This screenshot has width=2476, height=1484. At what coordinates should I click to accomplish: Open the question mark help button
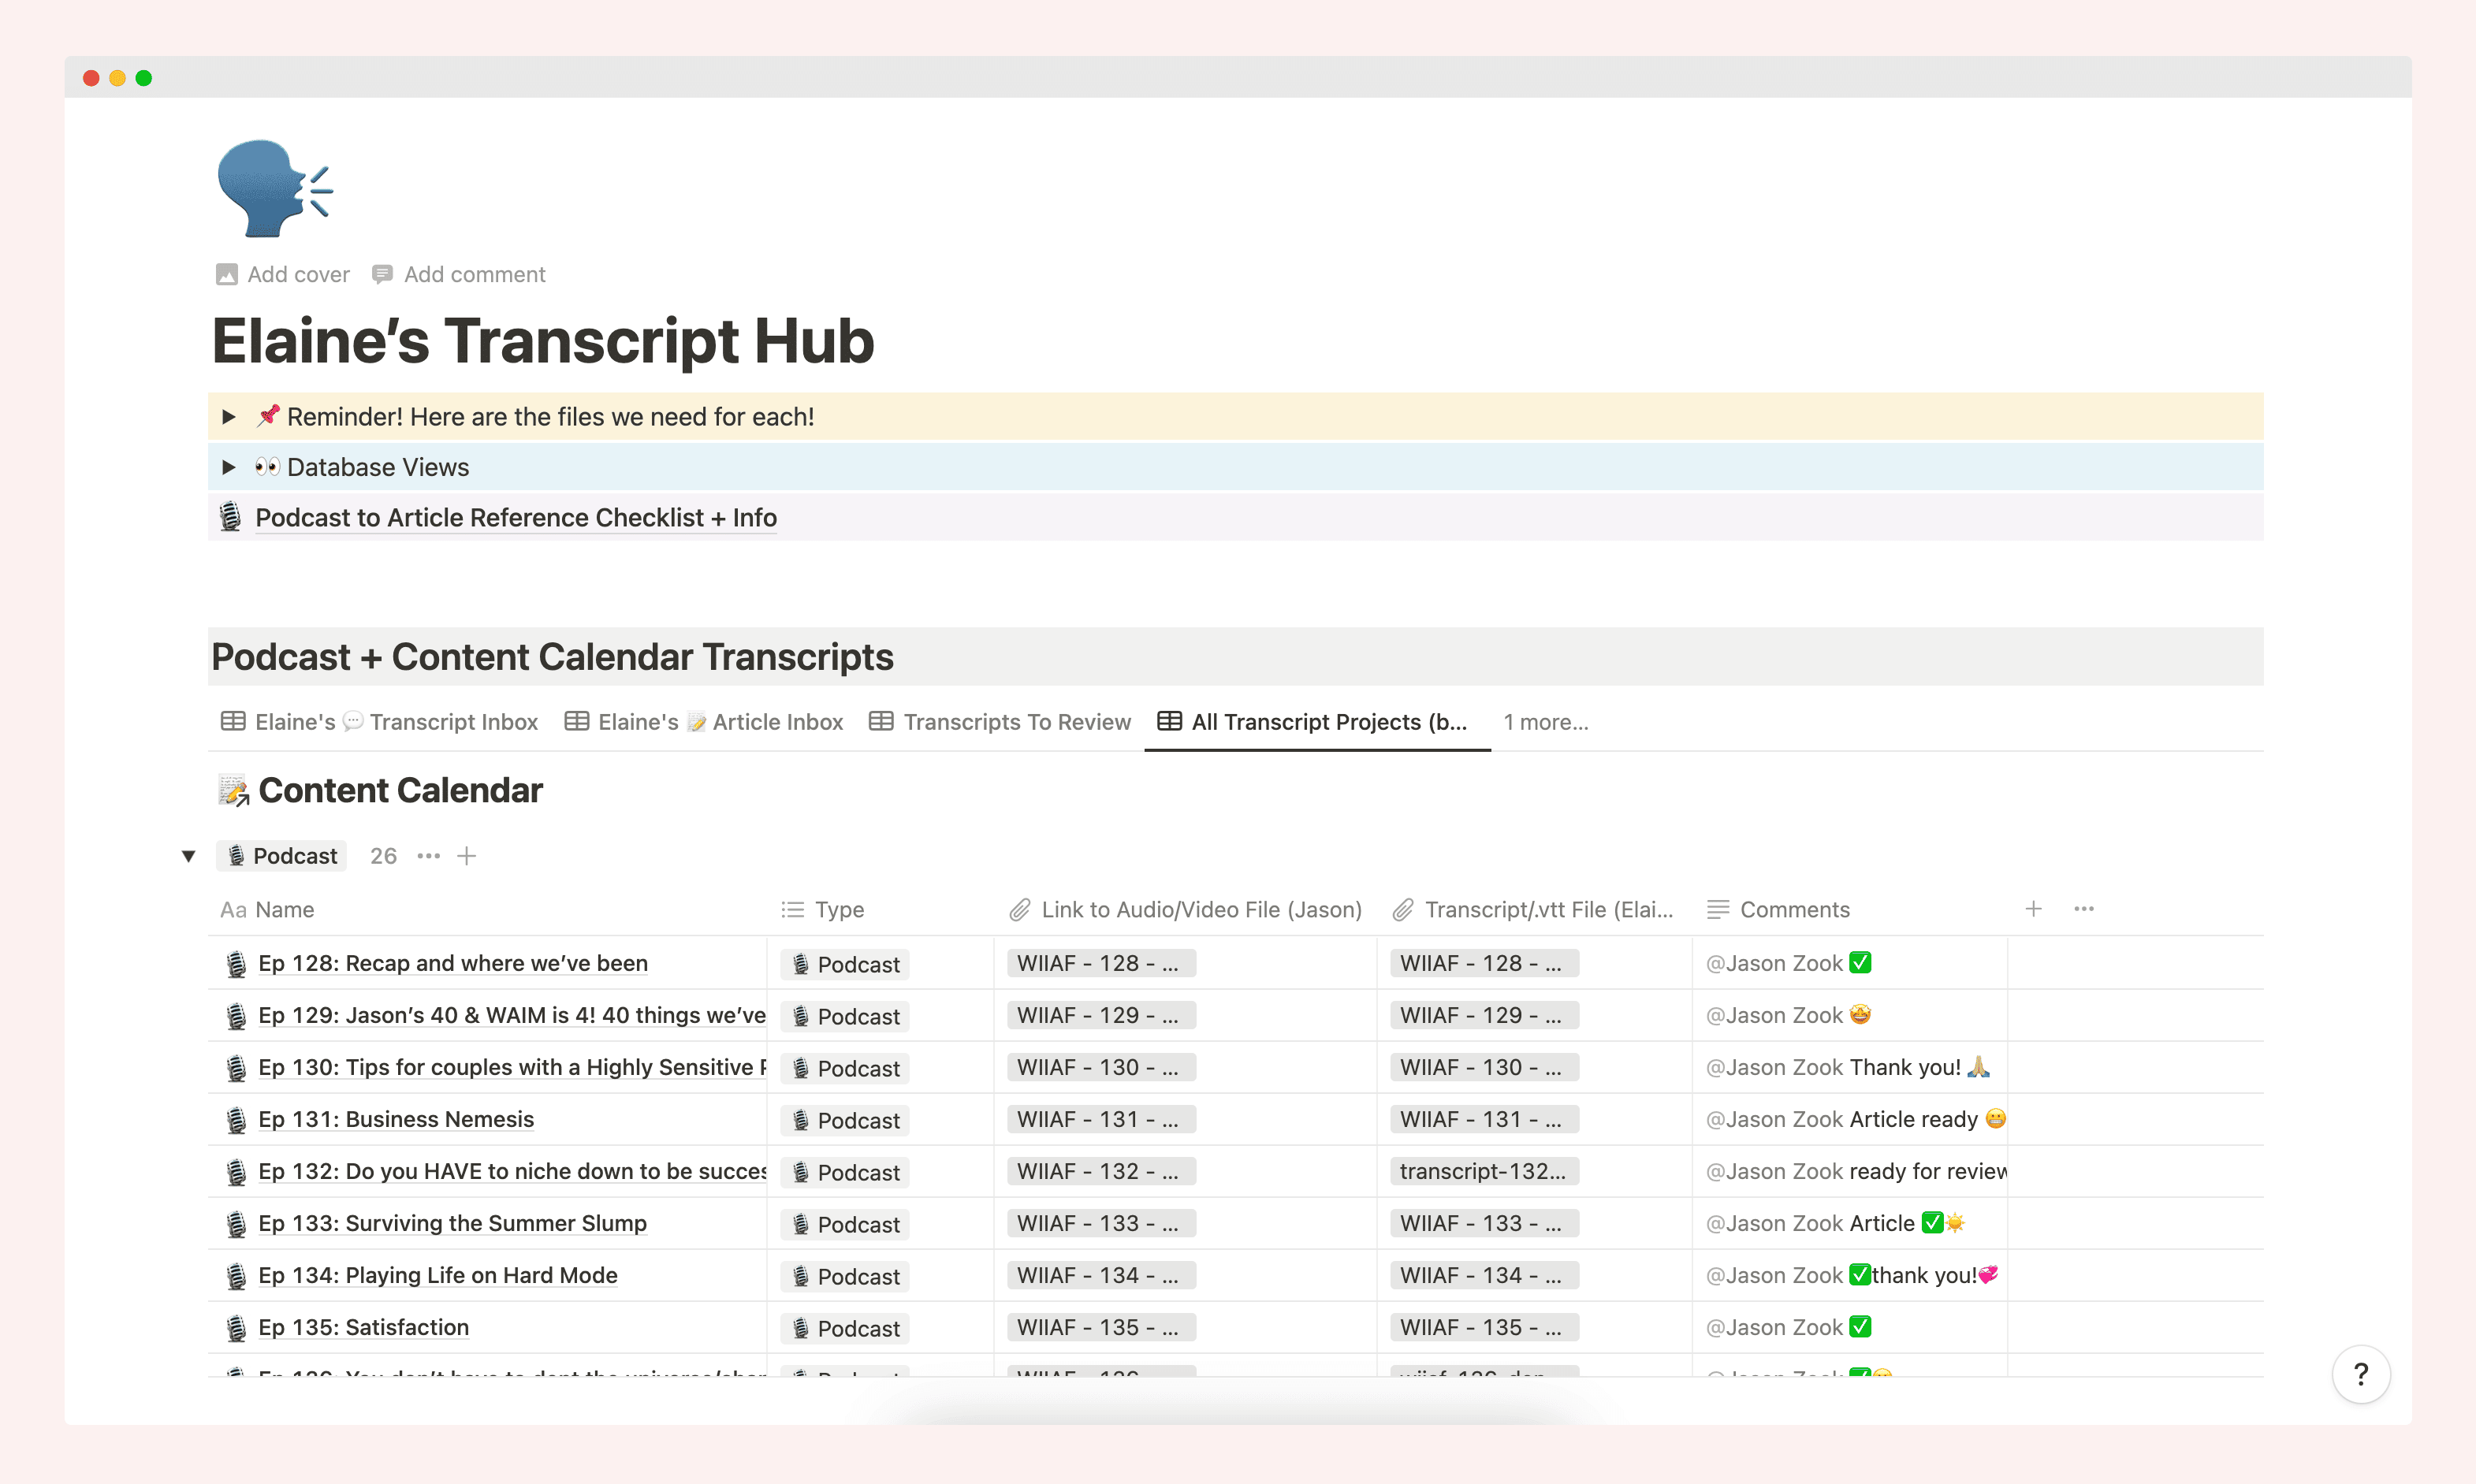(x=2361, y=1374)
